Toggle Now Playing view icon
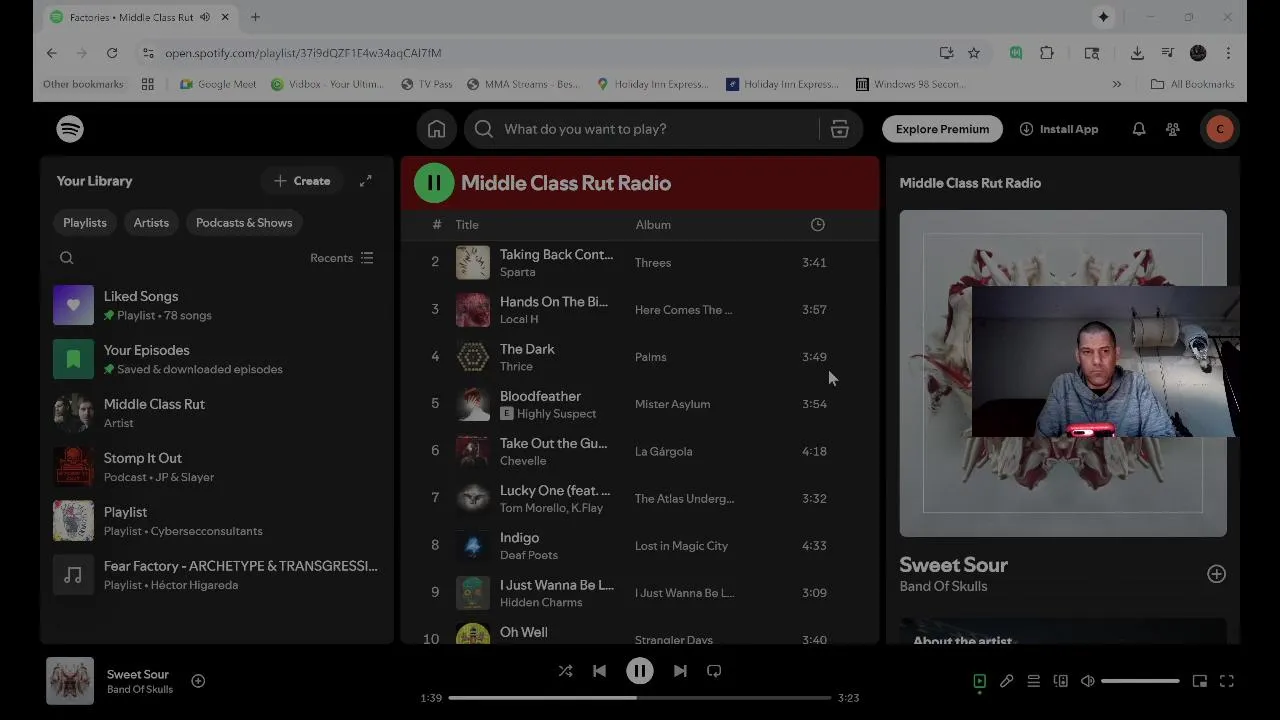Screen dimensions: 1280x720 tap(980, 681)
